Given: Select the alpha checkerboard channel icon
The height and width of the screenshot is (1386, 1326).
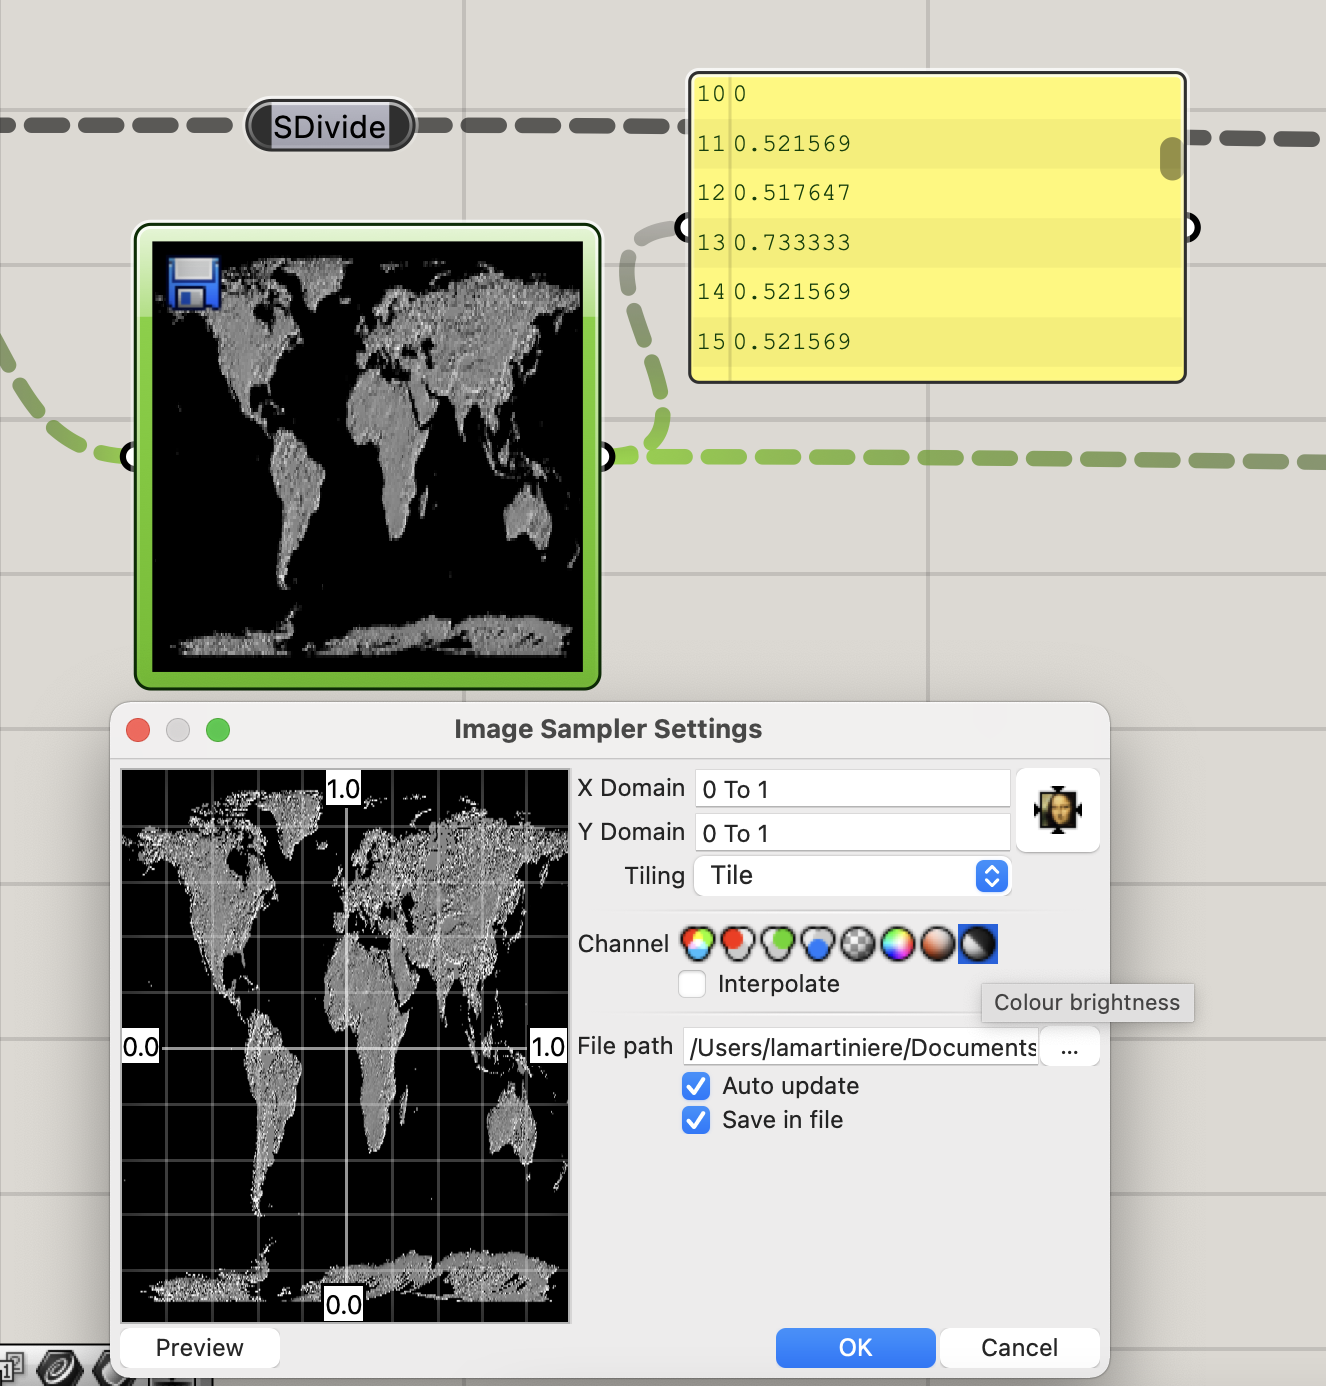Looking at the screenshot, I should click(x=858, y=943).
